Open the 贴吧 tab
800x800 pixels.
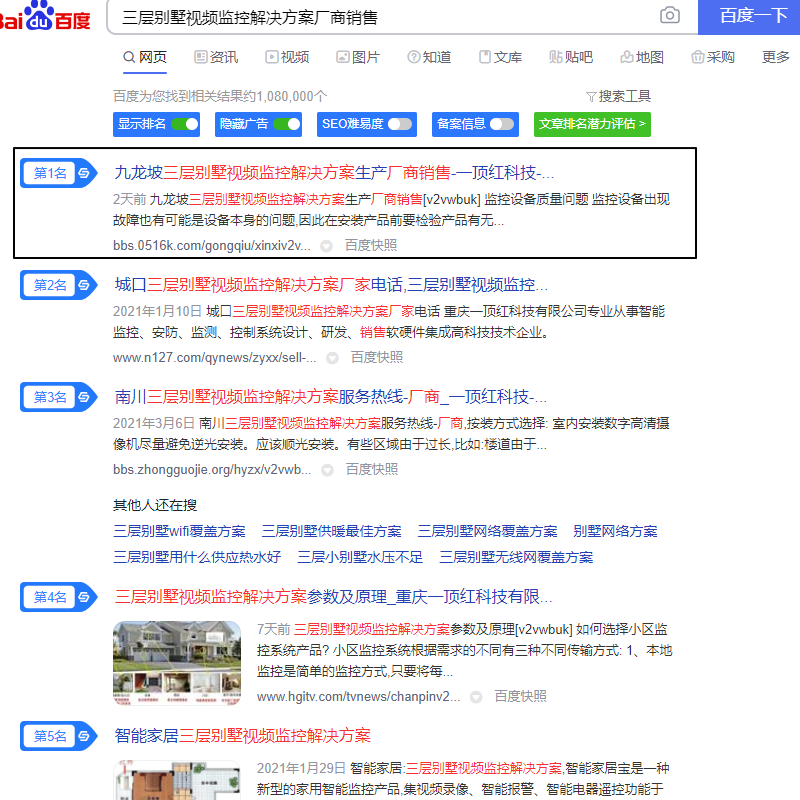pyautogui.click(x=571, y=57)
